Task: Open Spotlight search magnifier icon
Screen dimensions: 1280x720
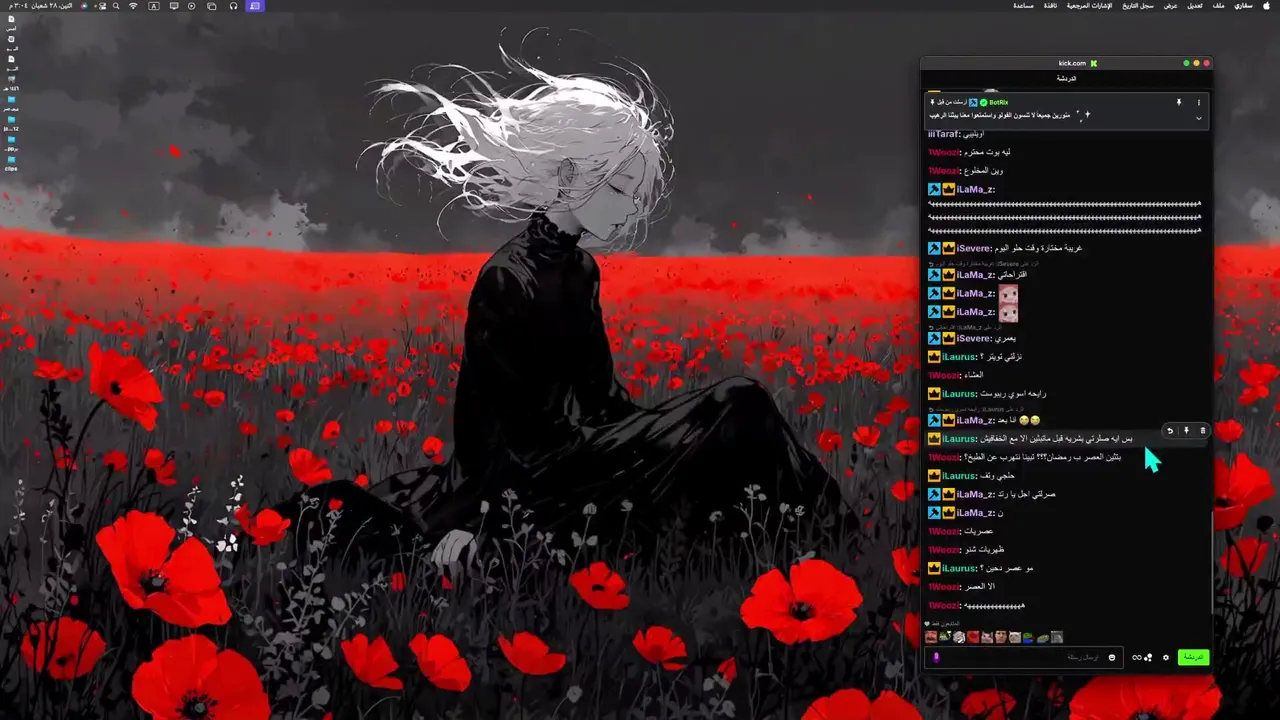Action: 116,6
